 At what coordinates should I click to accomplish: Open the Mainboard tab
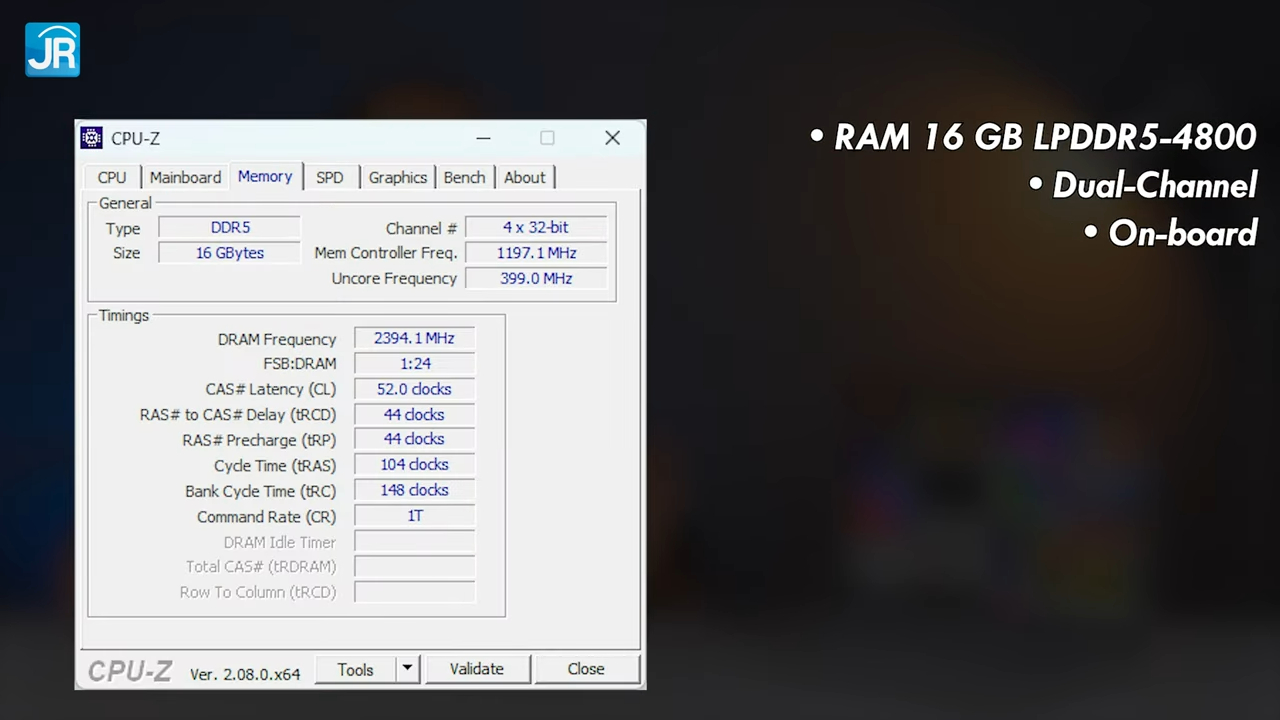185,177
